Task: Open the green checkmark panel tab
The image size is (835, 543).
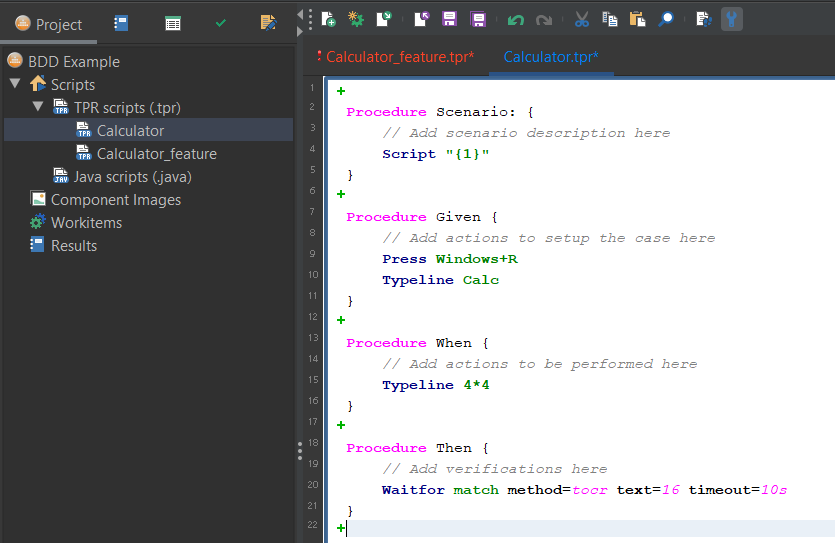Action: 220,23
